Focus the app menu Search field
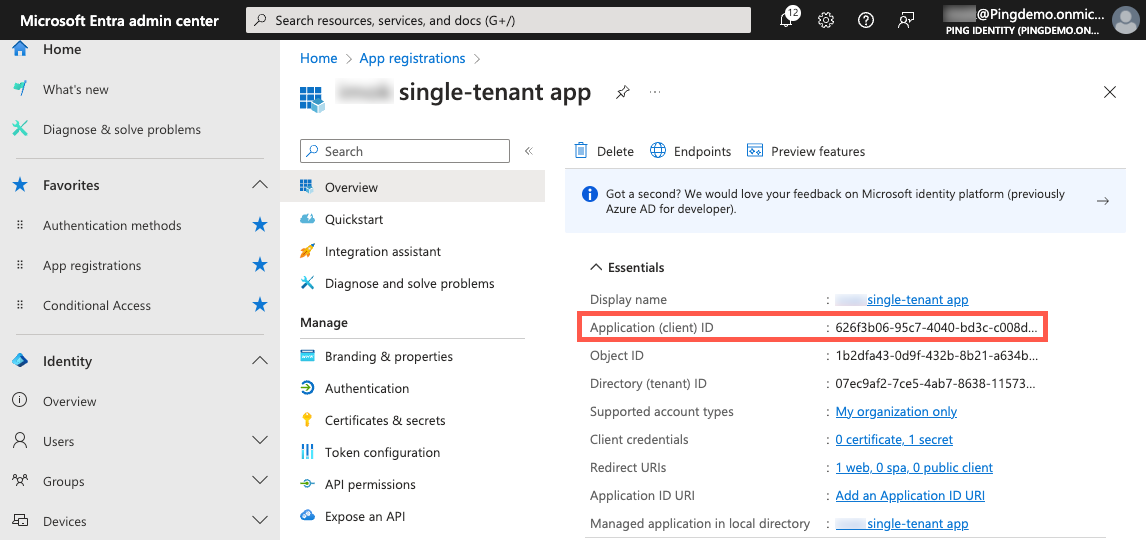The image size is (1146, 540). pyautogui.click(x=405, y=151)
